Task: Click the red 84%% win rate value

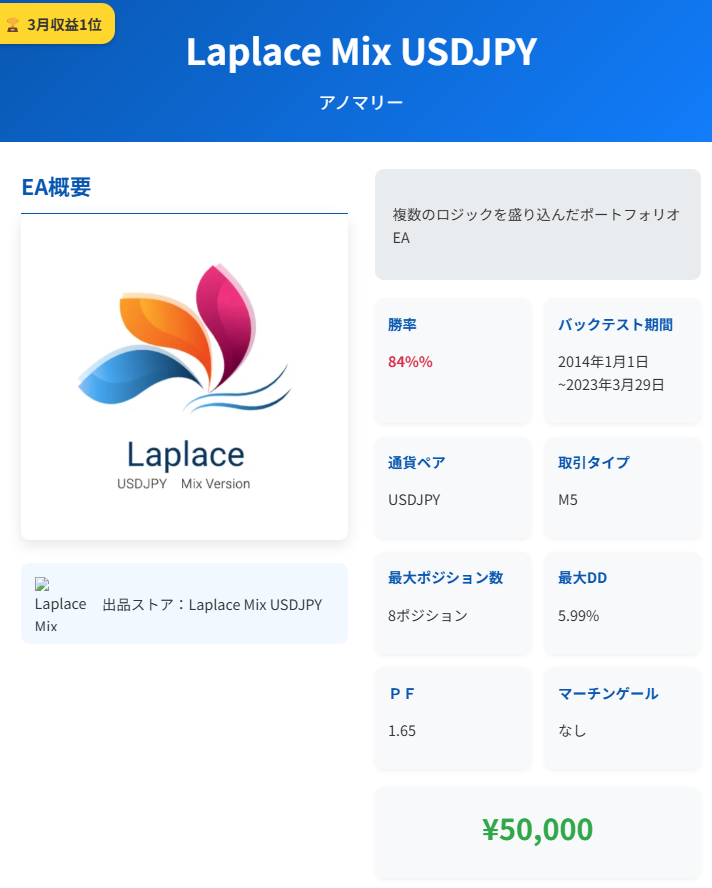Action: pyautogui.click(x=410, y=361)
